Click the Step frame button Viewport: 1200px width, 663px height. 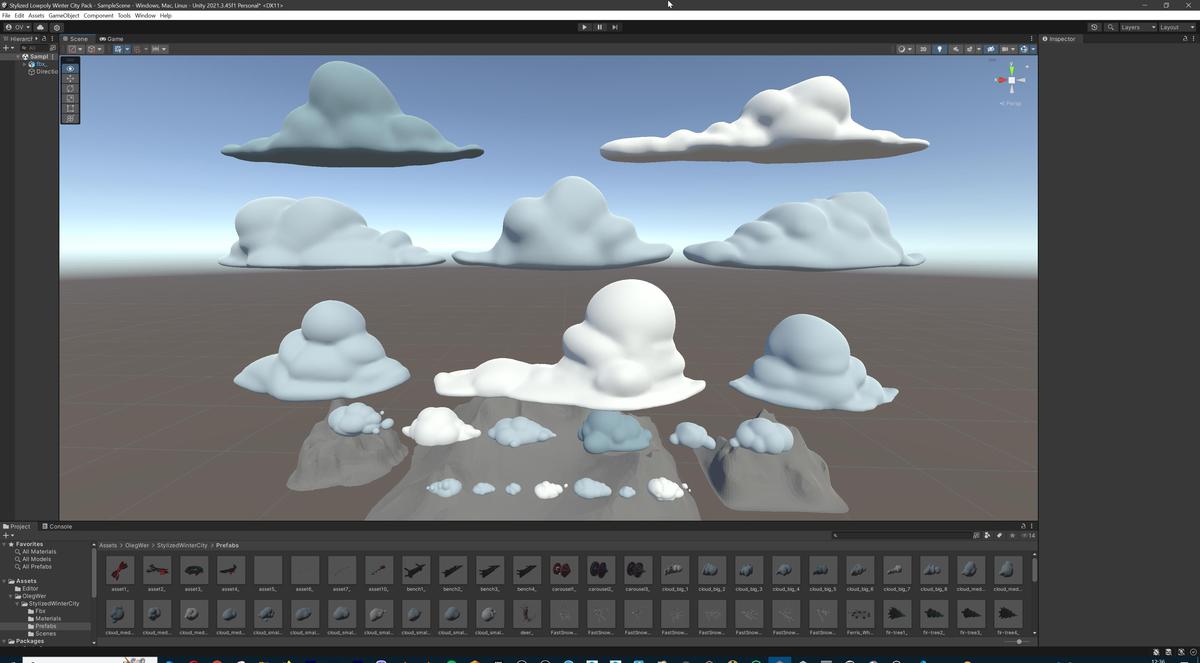click(x=614, y=27)
